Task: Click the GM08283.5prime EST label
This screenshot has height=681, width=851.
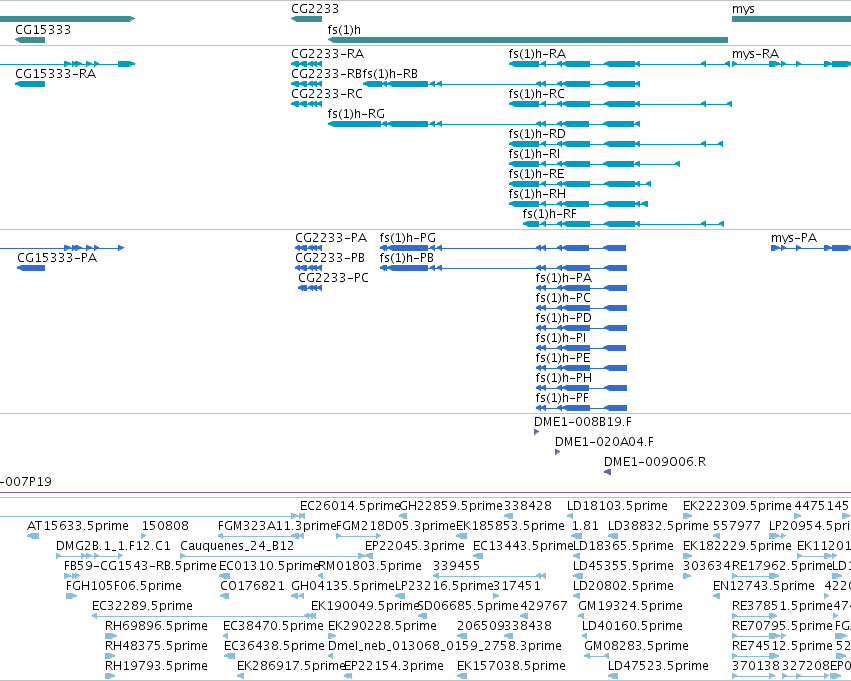Action: pyautogui.click(x=636, y=646)
